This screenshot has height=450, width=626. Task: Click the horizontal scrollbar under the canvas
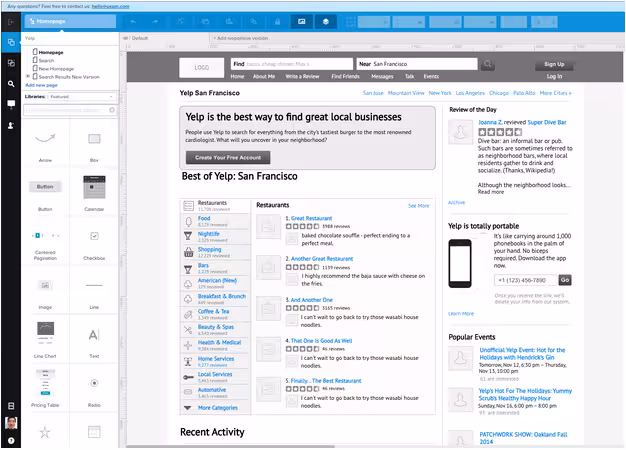[x=231, y=446]
